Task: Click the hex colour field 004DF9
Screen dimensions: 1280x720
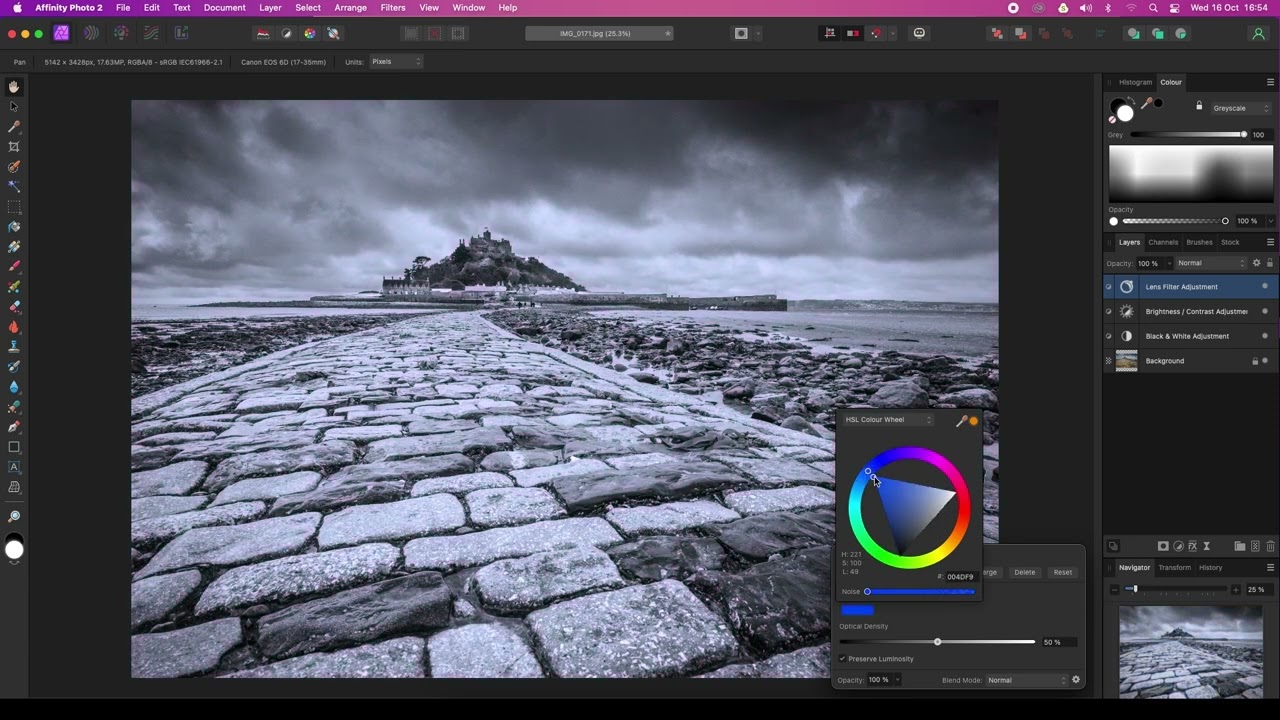Action: 960,577
